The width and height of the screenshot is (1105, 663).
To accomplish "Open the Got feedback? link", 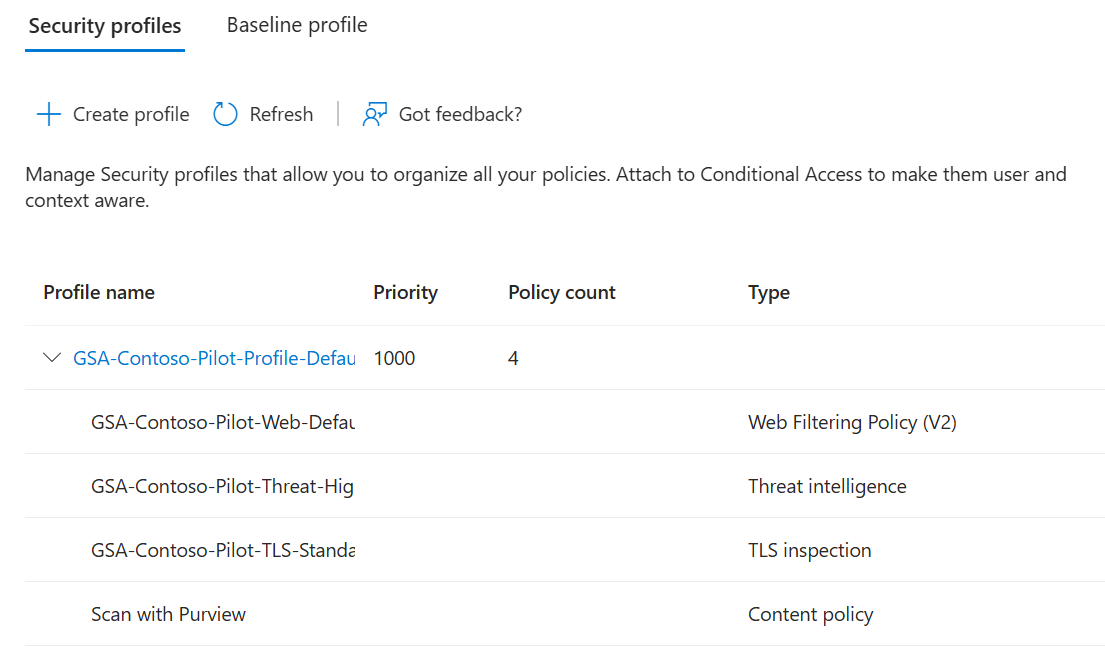I will (x=460, y=114).
